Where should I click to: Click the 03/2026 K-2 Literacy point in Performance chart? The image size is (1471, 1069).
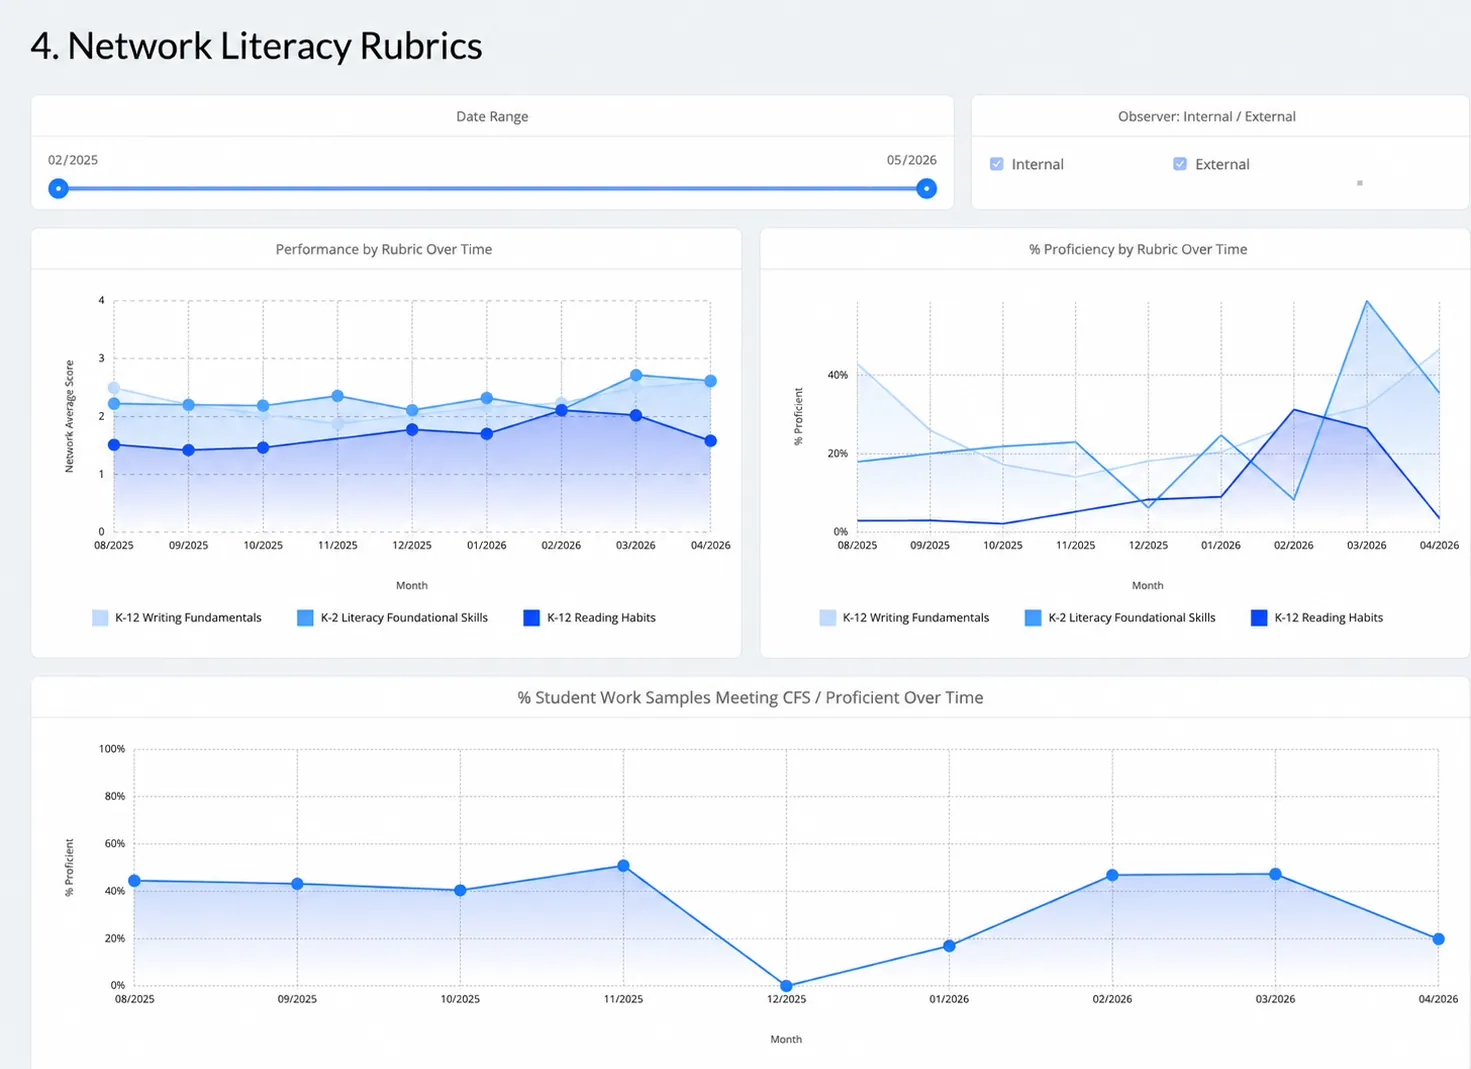pos(636,375)
